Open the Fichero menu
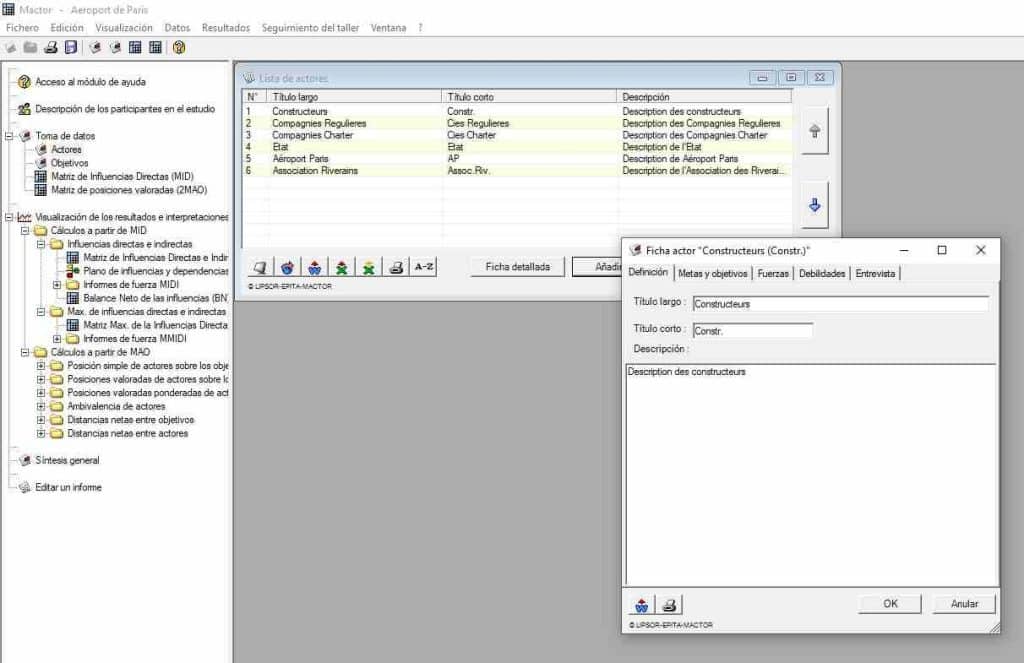The width and height of the screenshot is (1024, 663). click(x=22, y=27)
